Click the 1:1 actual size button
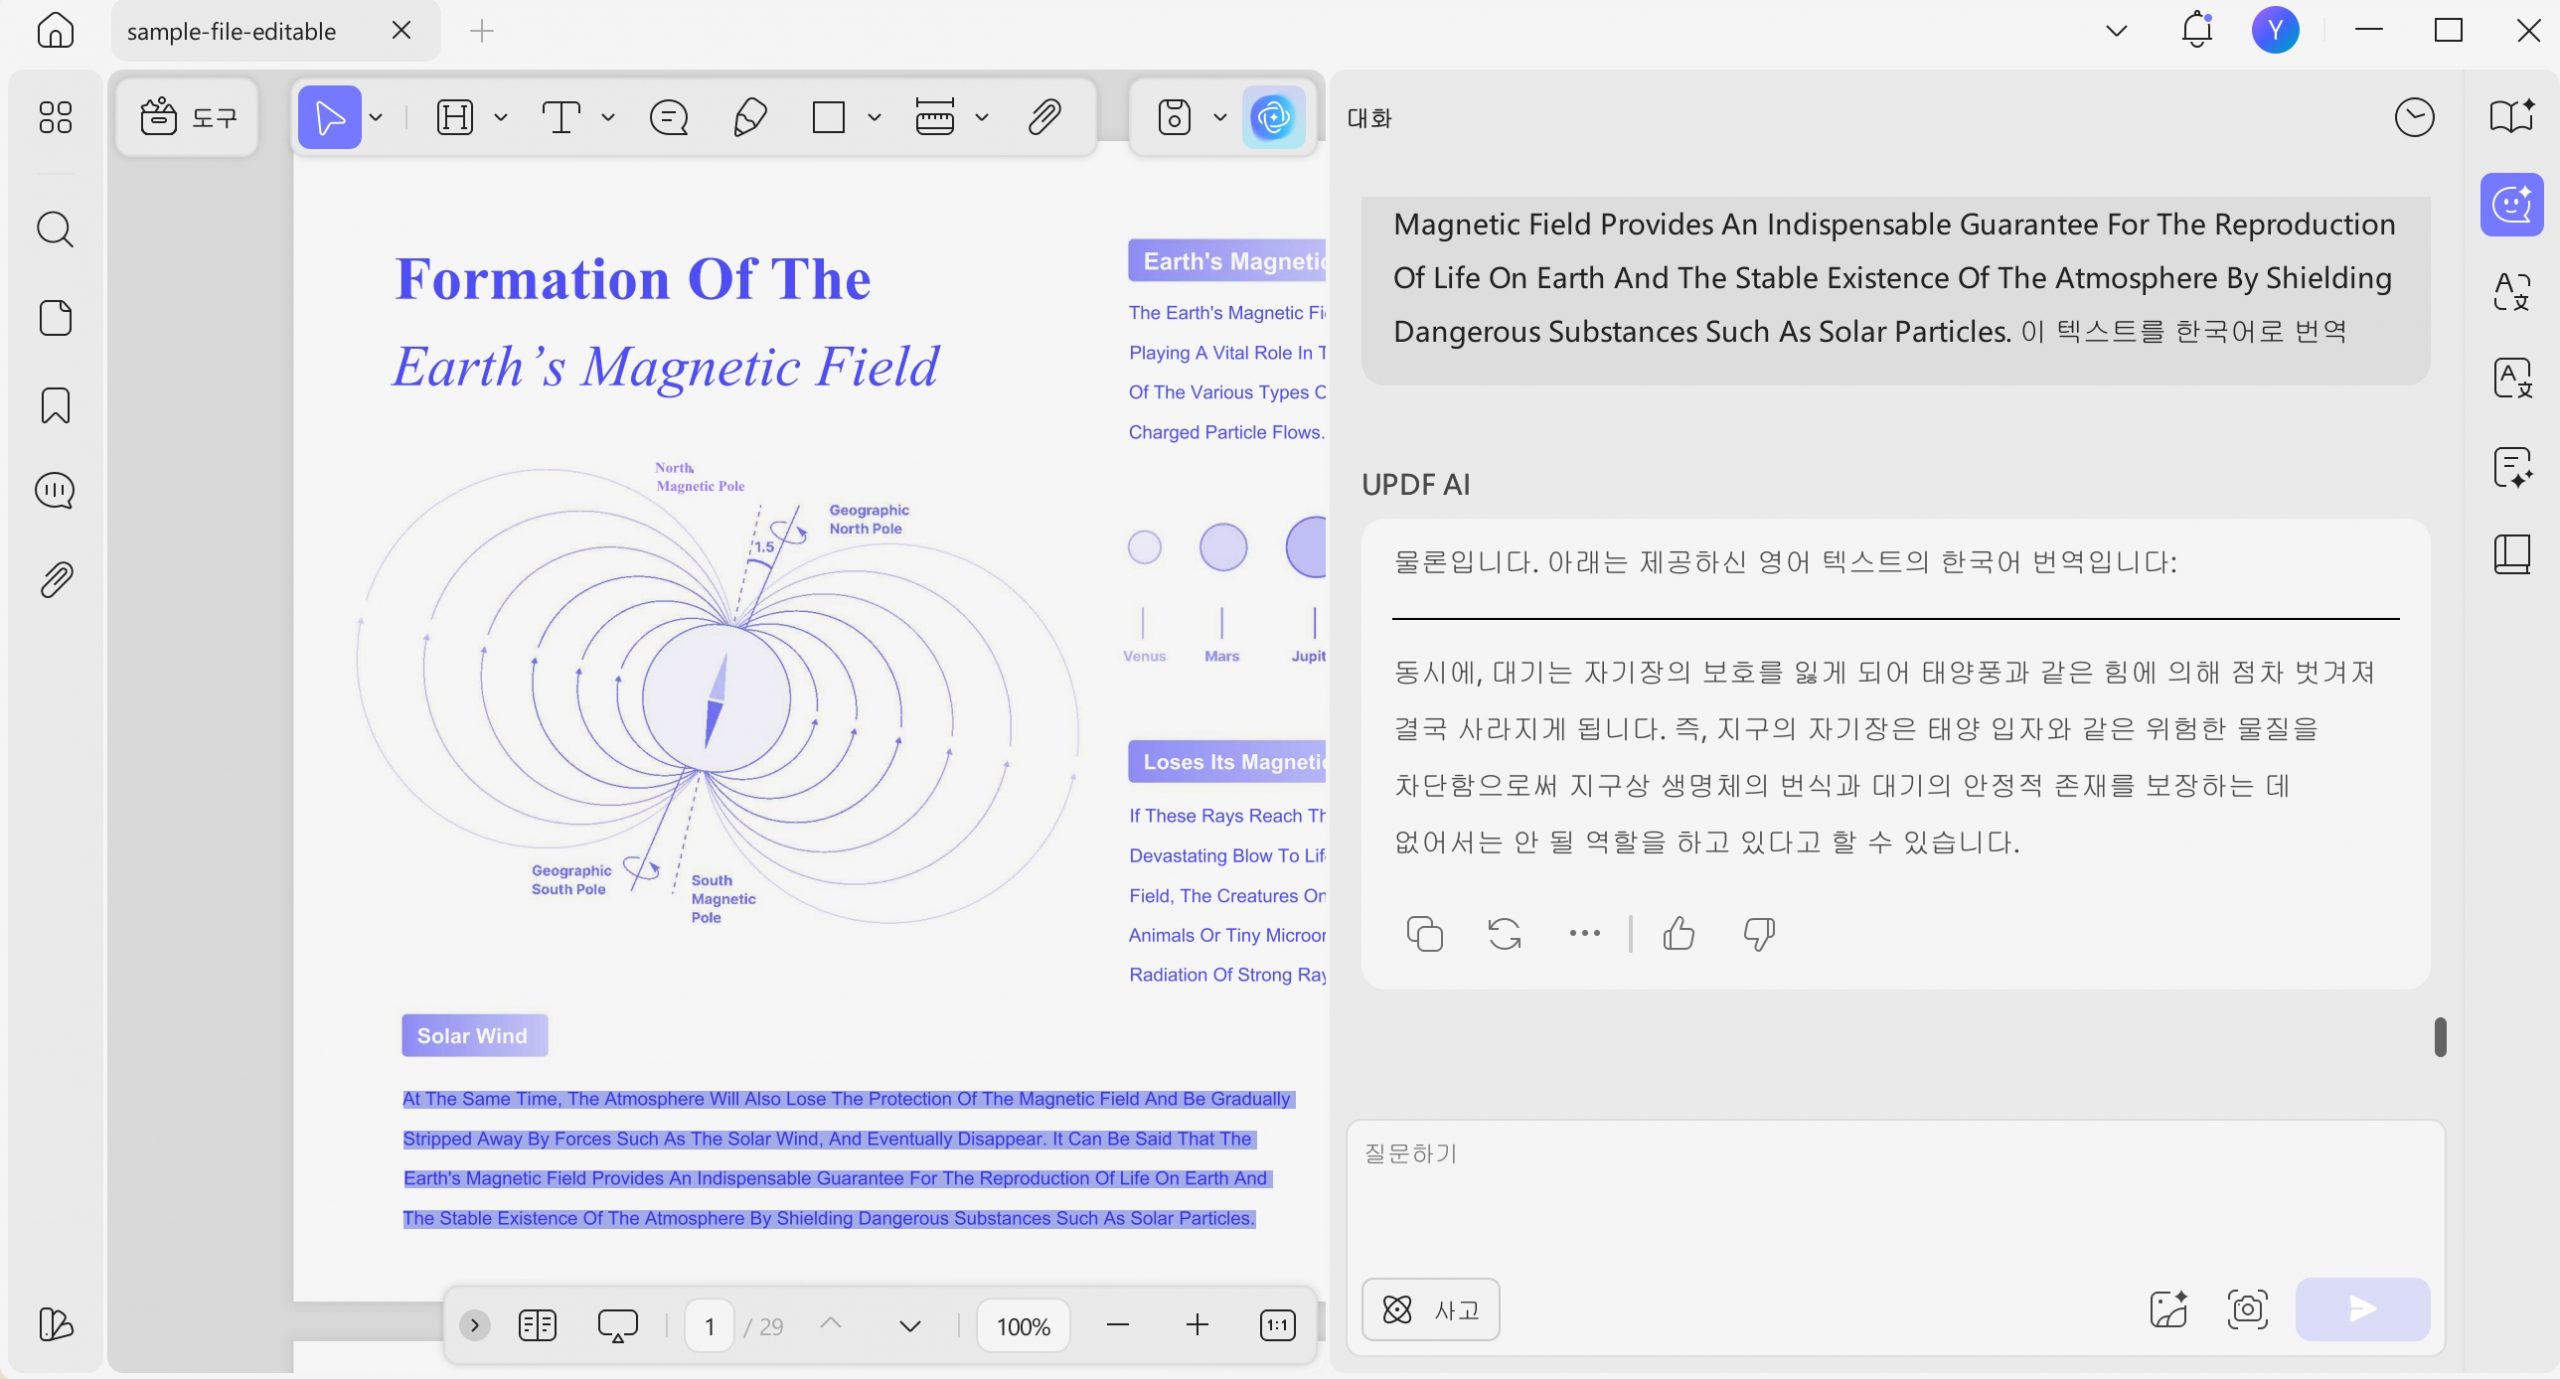The height and width of the screenshot is (1379, 2560). click(x=1277, y=1325)
